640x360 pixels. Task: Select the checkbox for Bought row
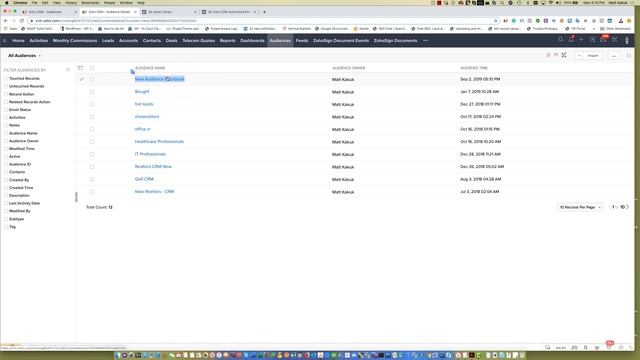tap(92, 92)
